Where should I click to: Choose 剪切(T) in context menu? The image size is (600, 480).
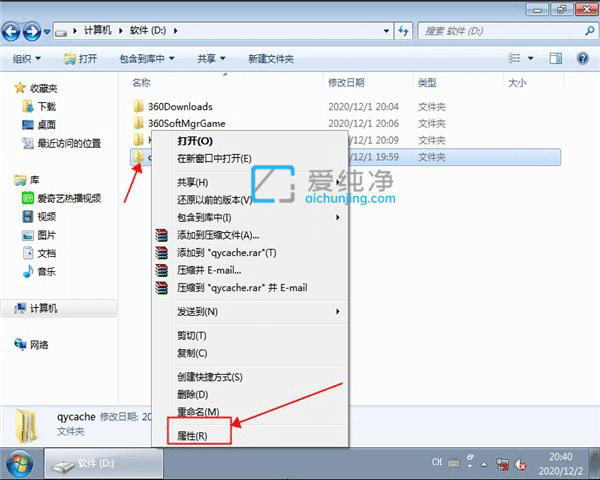pyautogui.click(x=251, y=336)
